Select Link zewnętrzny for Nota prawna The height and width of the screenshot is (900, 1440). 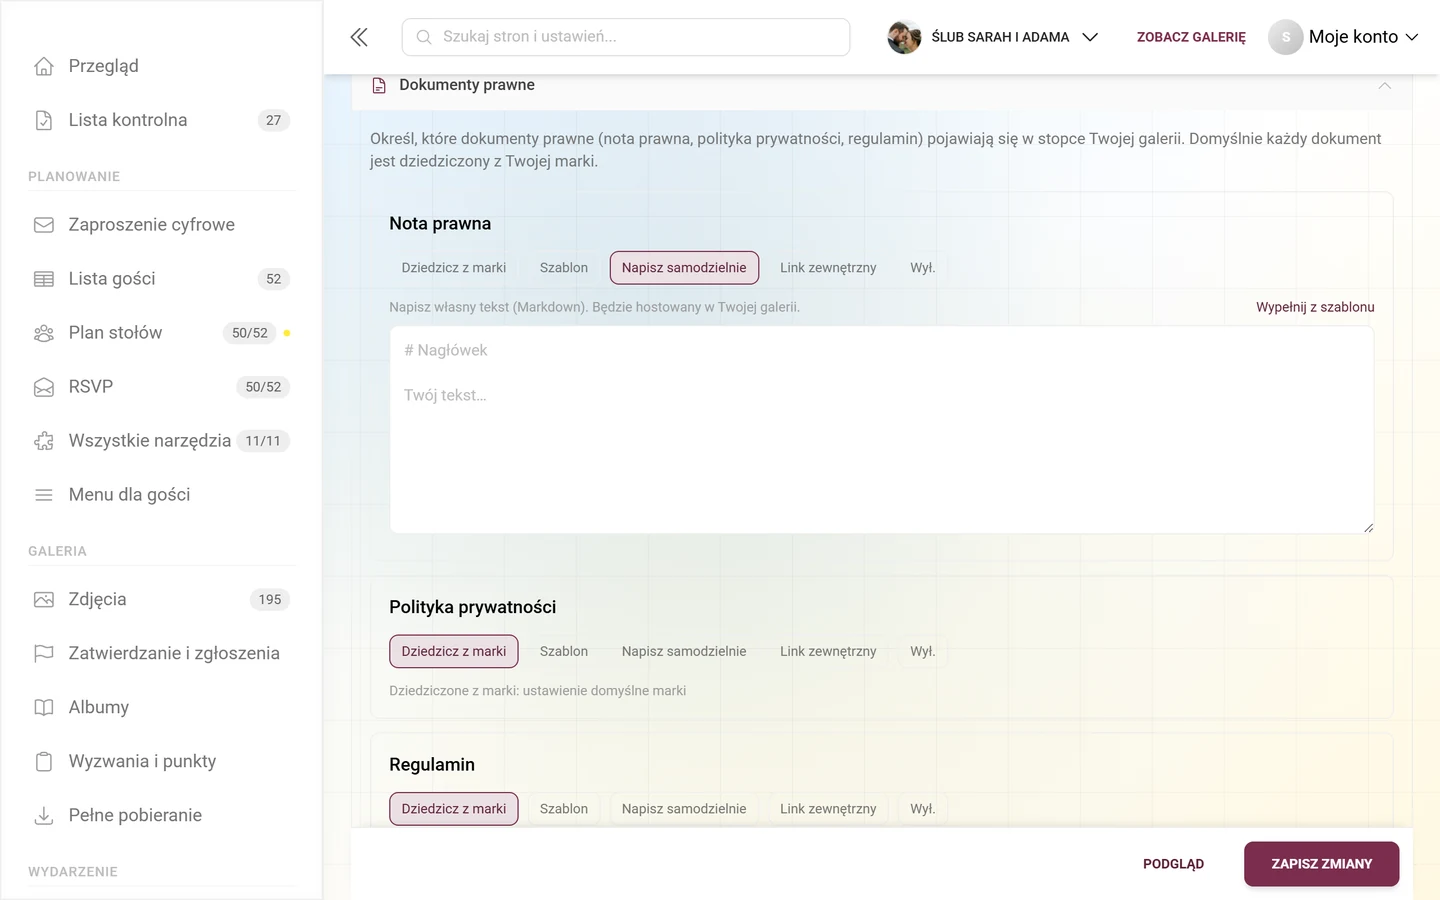[828, 268]
